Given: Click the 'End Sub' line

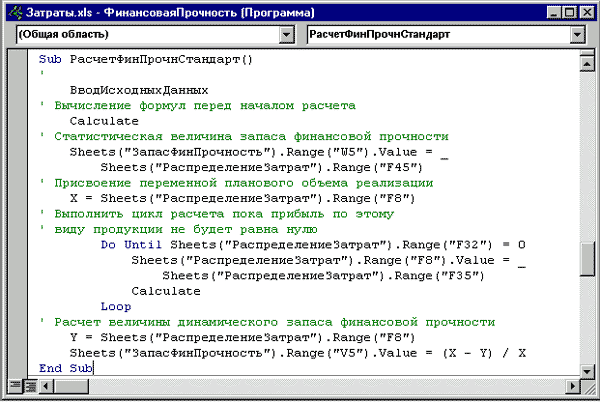Looking at the screenshot, I should click(x=66, y=368).
